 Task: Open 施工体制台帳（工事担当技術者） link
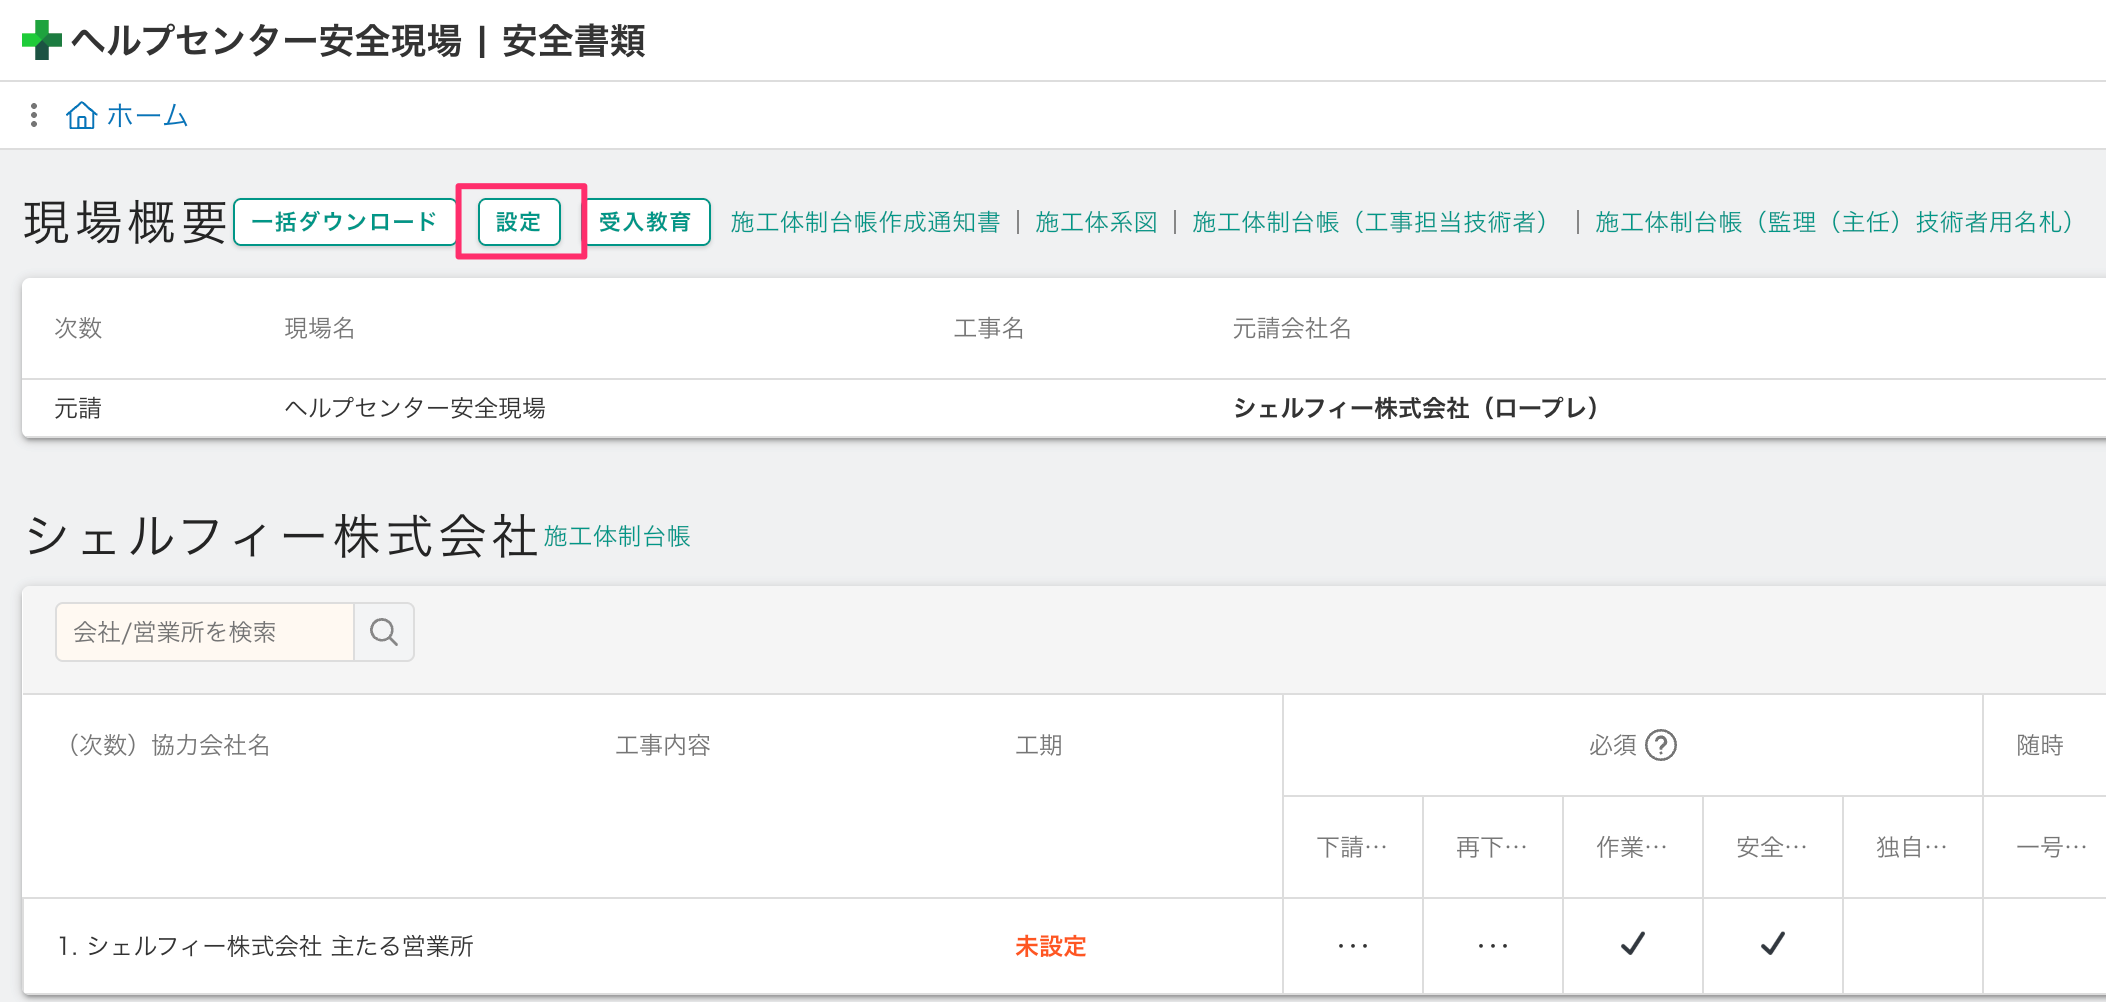click(x=1374, y=222)
